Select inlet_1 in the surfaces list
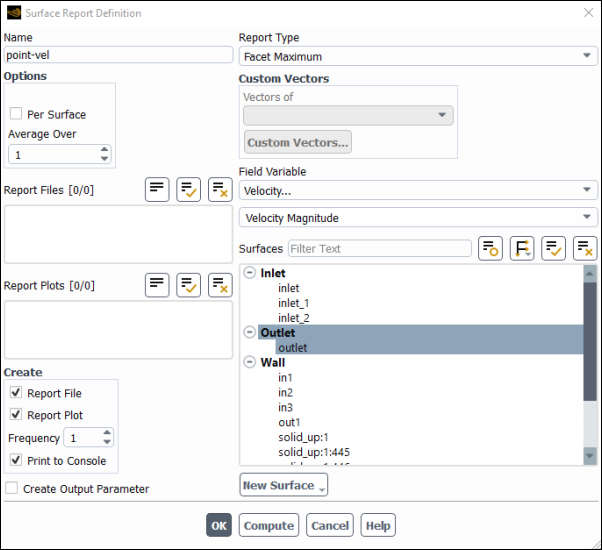This screenshot has height=550, width=602. (294, 303)
